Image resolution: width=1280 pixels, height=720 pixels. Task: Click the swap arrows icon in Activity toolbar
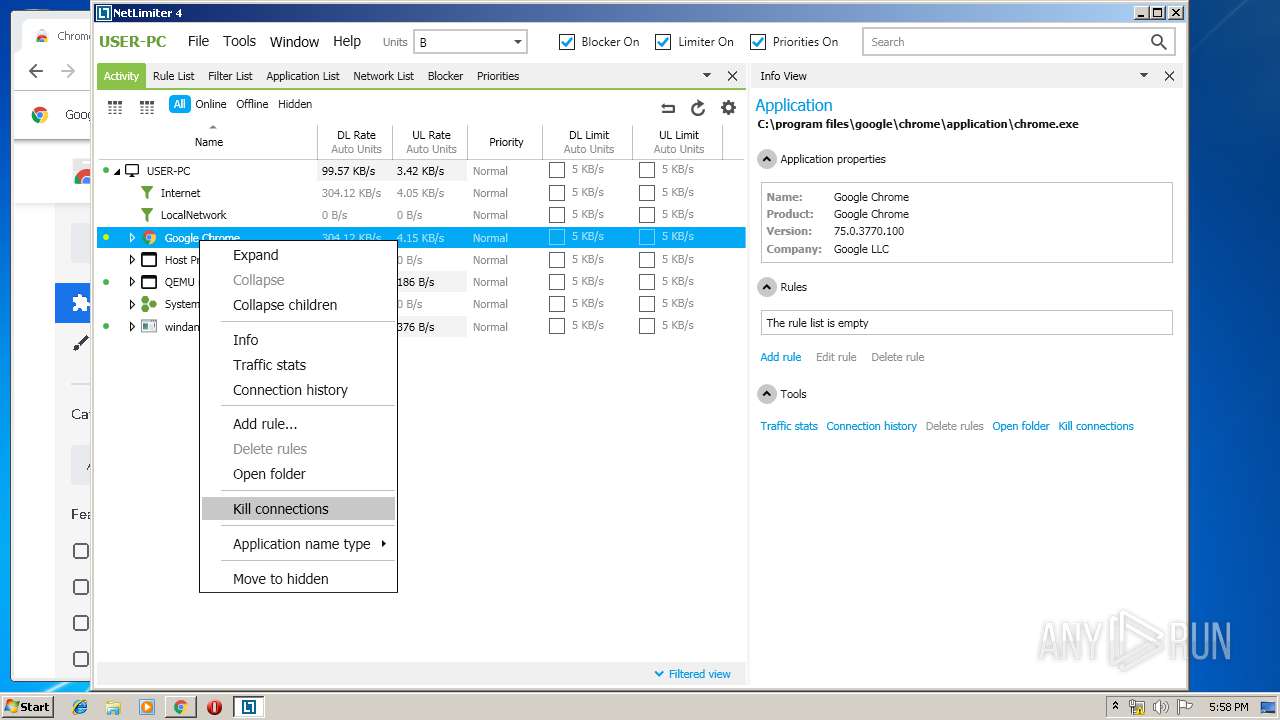point(668,108)
